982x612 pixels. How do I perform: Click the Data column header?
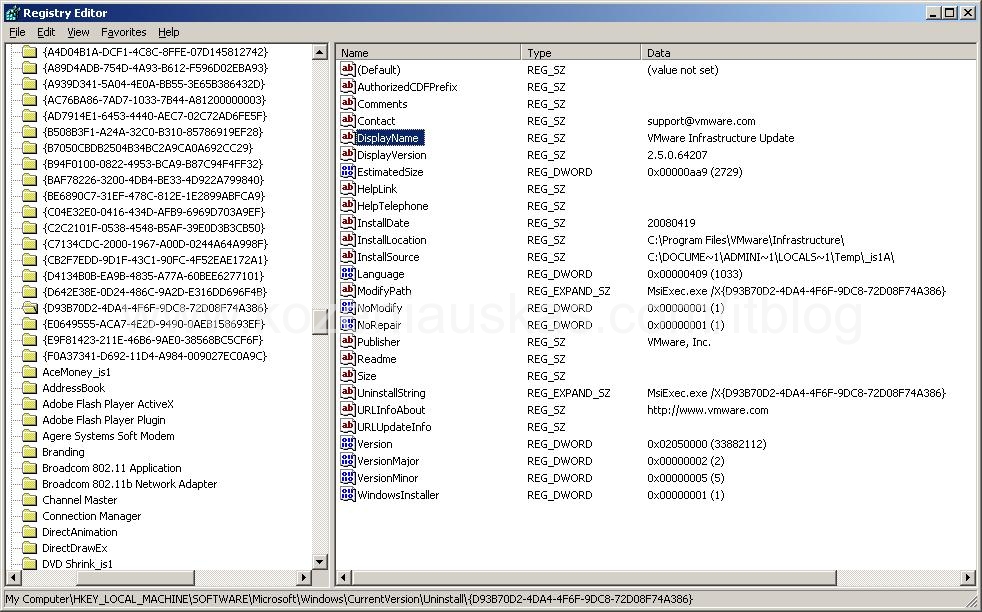808,53
